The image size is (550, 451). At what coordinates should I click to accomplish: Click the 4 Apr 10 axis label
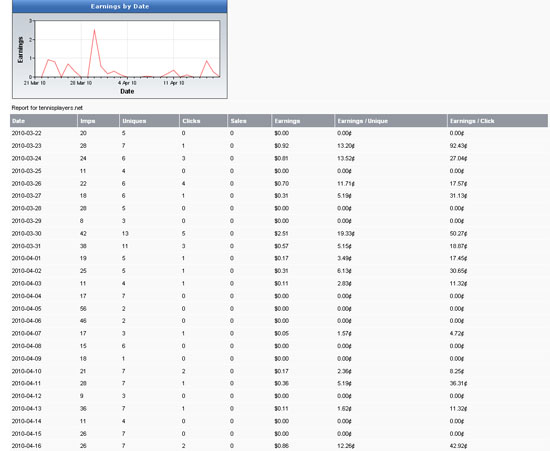[127, 83]
